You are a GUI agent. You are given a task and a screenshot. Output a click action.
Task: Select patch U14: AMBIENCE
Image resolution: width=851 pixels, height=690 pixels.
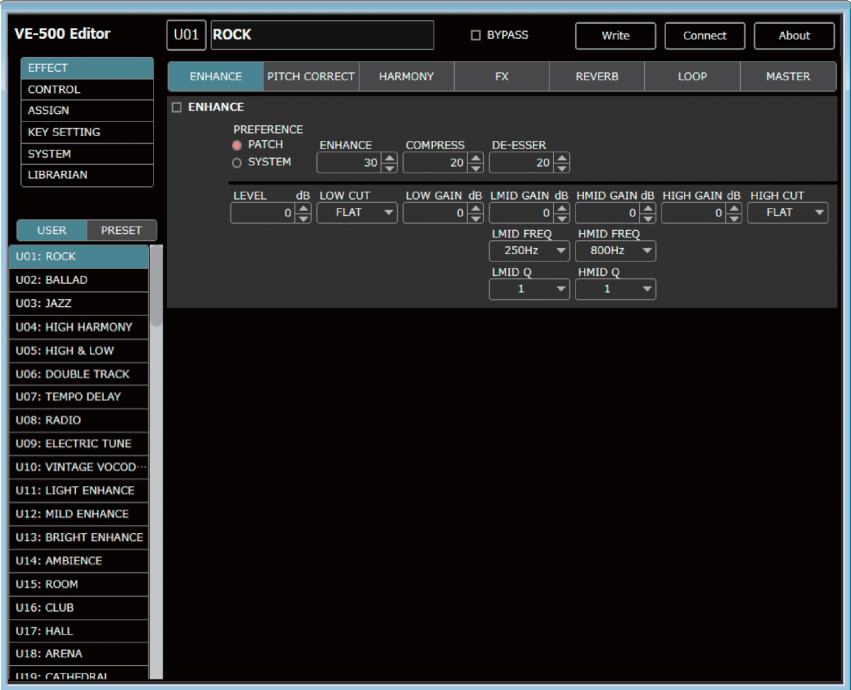[79, 561]
